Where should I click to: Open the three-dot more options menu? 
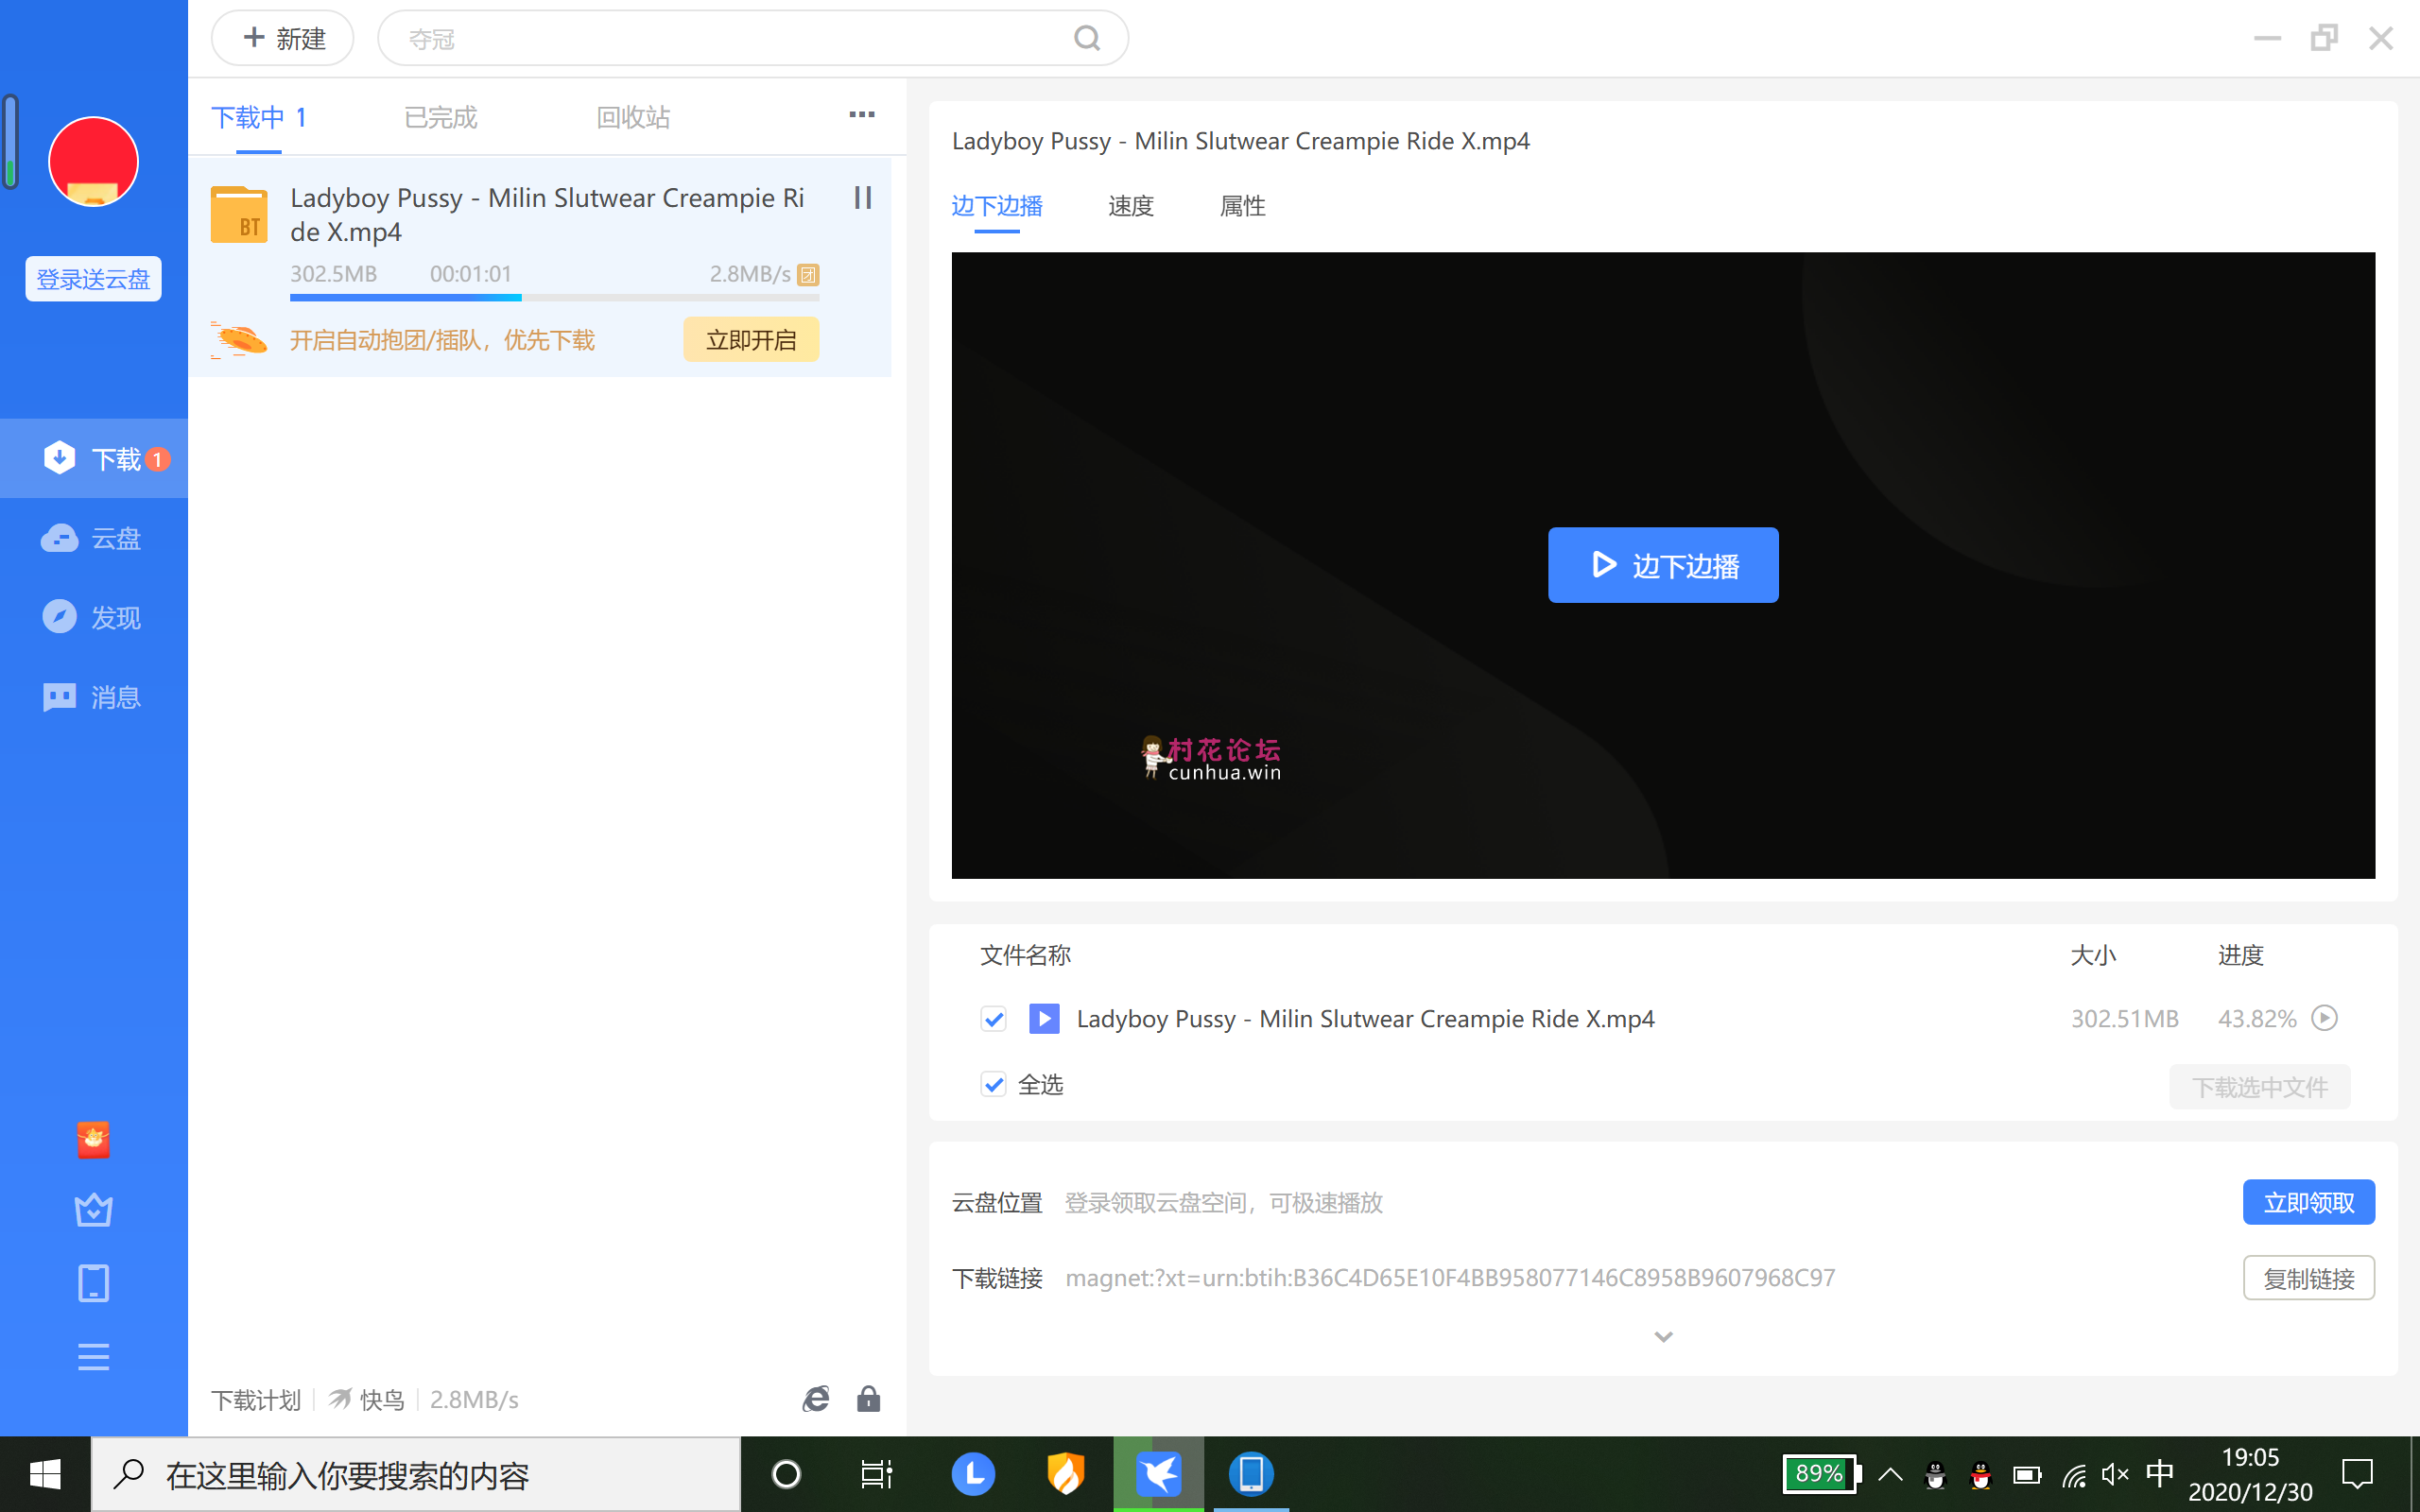point(862,115)
